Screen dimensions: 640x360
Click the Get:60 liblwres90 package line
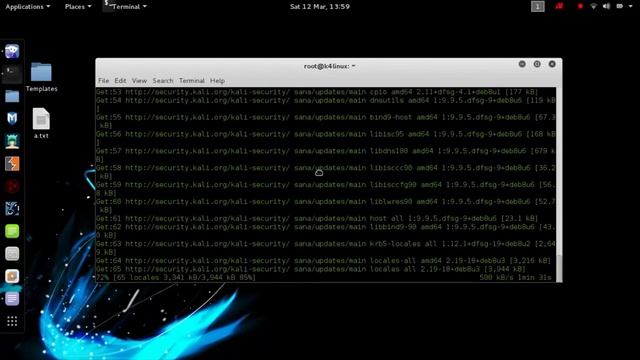326,206
